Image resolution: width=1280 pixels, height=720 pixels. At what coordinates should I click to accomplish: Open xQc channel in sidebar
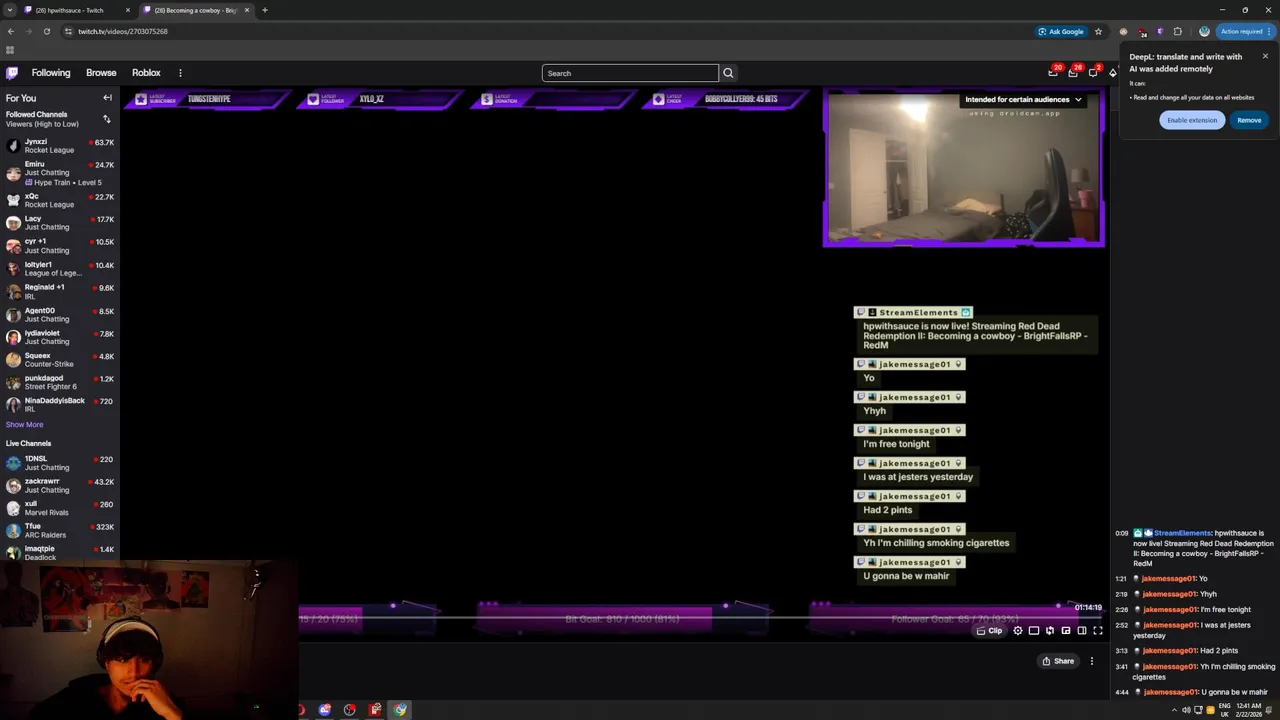coord(60,200)
